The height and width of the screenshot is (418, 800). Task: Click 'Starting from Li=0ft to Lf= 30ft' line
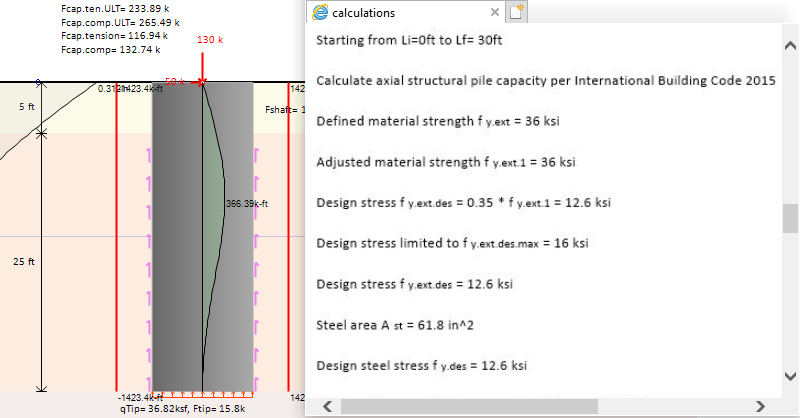click(x=409, y=40)
